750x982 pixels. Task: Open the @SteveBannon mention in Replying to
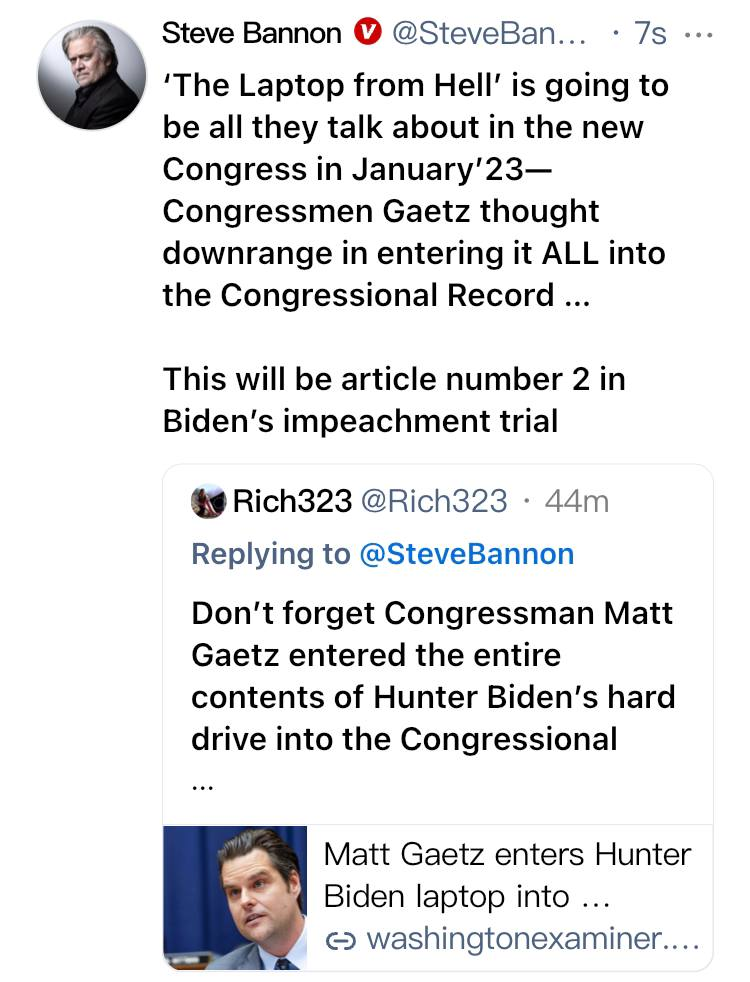pos(466,554)
